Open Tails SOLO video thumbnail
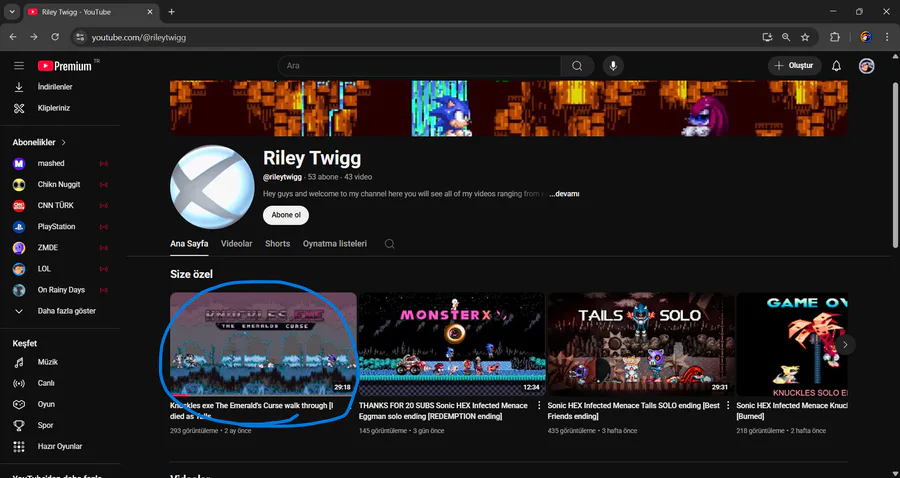The image size is (900, 478). click(641, 344)
